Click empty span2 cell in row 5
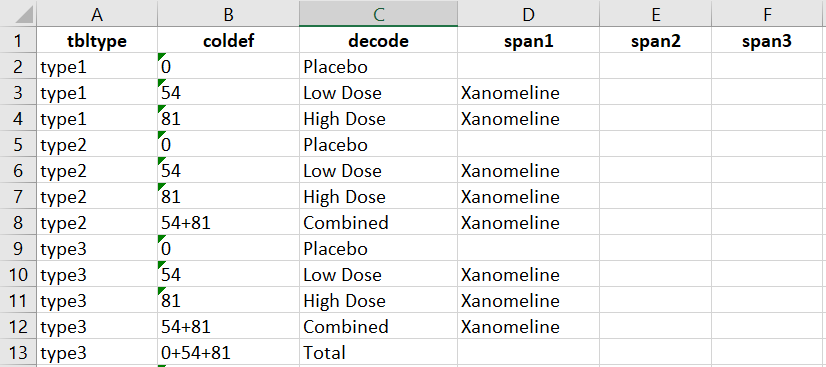This screenshot has width=826, height=367. (x=655, y=144)
